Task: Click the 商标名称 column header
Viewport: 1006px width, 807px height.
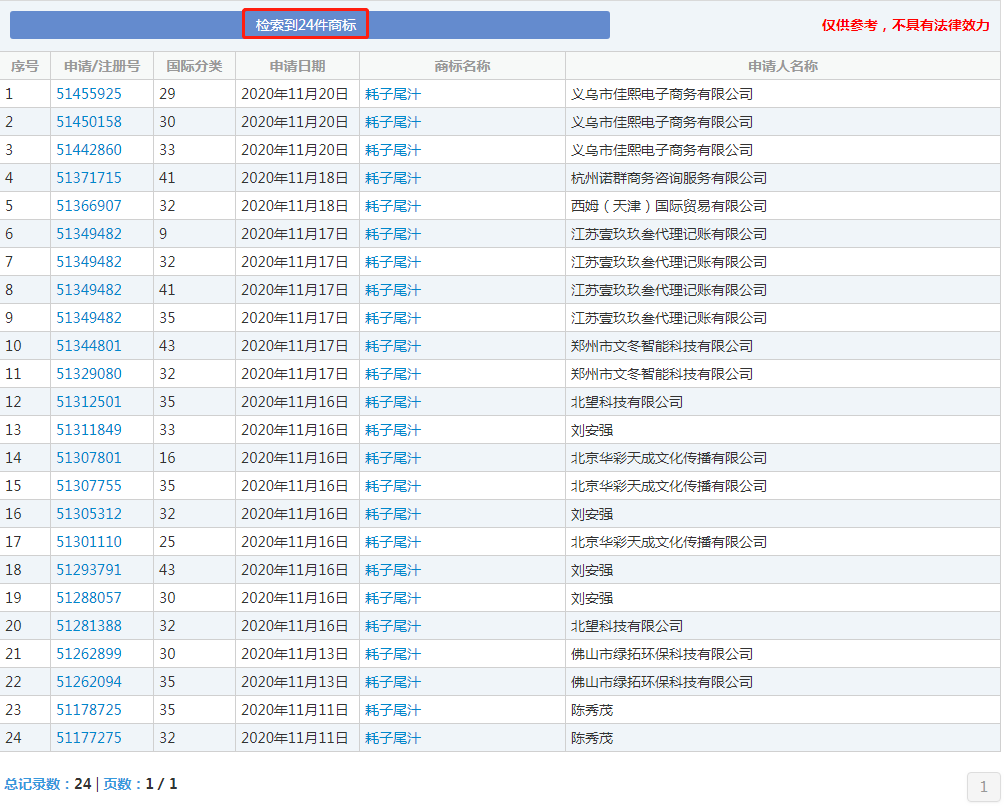Action: tap(462, 66)
